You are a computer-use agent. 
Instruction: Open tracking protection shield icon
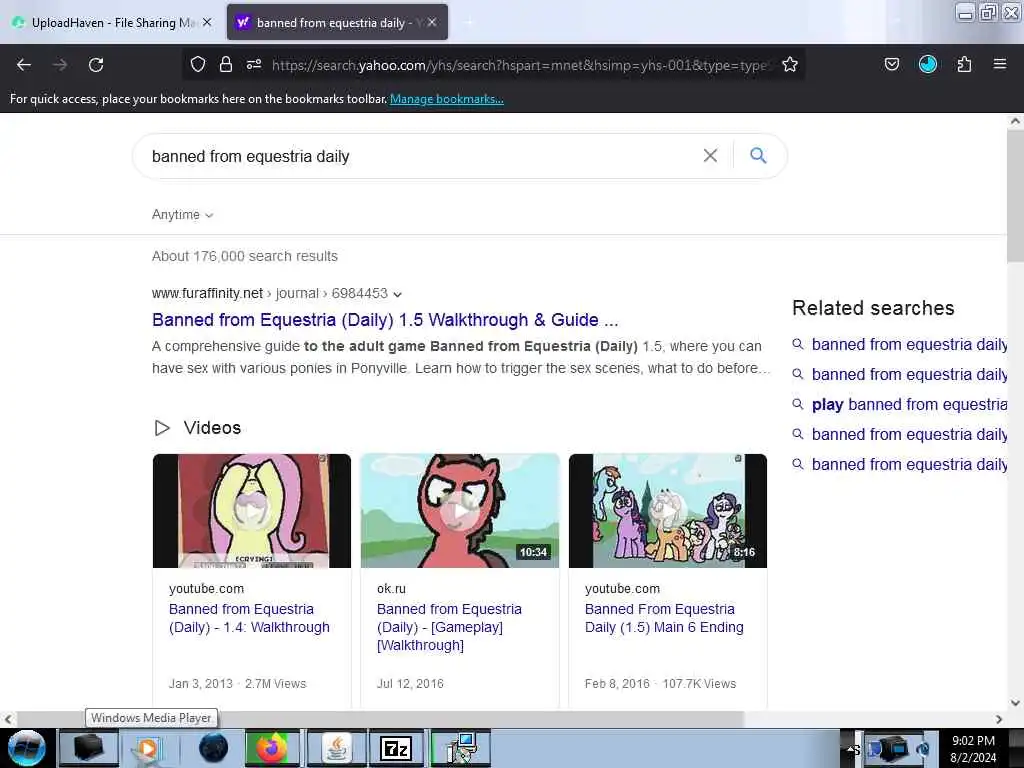[198, 64]
